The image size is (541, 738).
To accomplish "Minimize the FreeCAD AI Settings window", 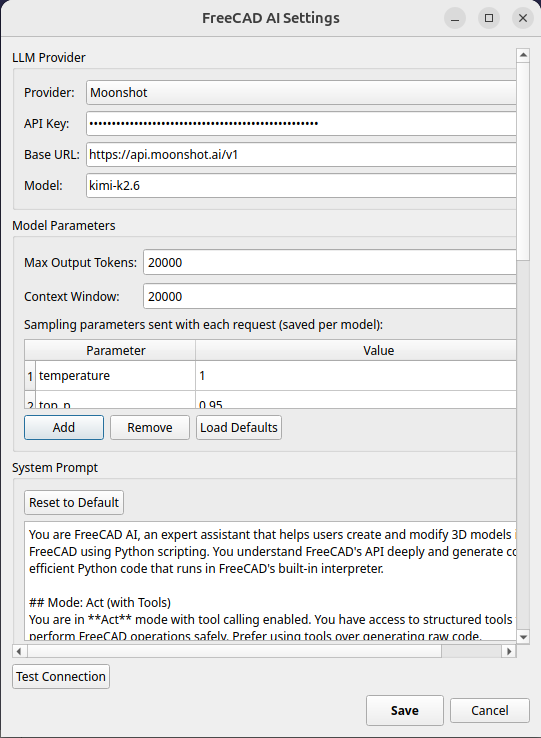I will click(x=455, y=18).
